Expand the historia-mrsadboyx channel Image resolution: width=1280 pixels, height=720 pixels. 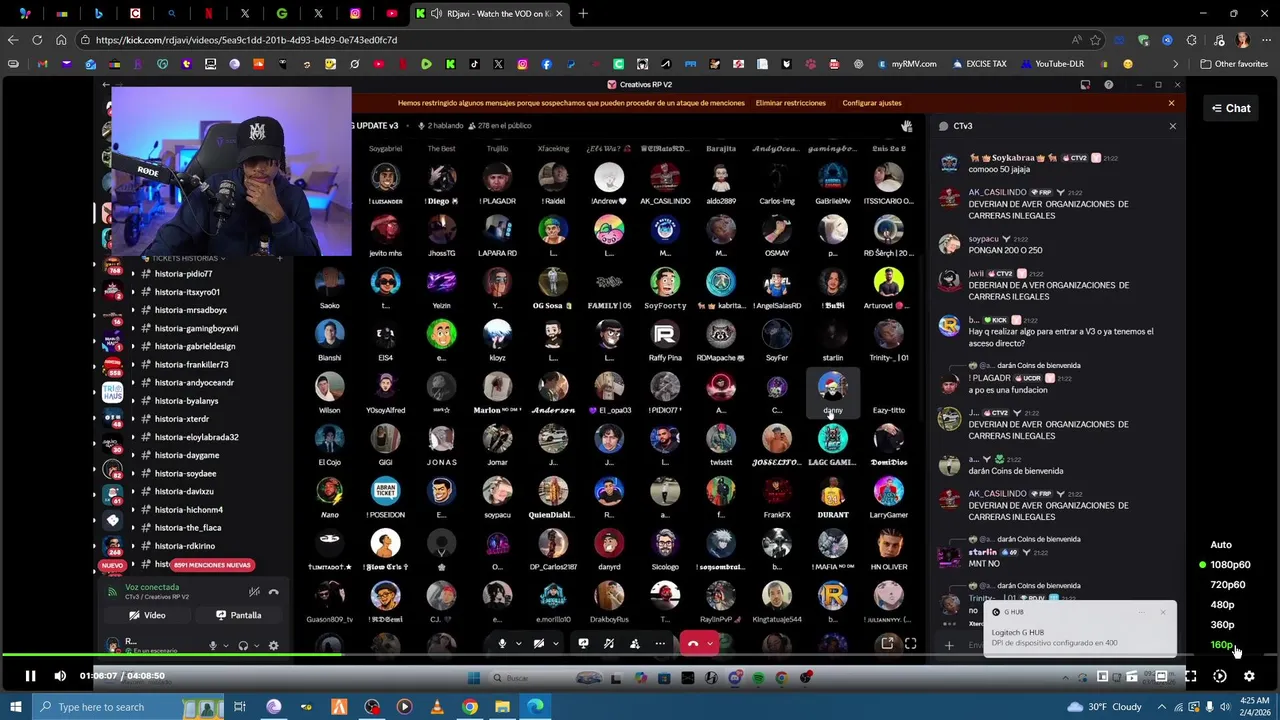(x=132, y=310)
